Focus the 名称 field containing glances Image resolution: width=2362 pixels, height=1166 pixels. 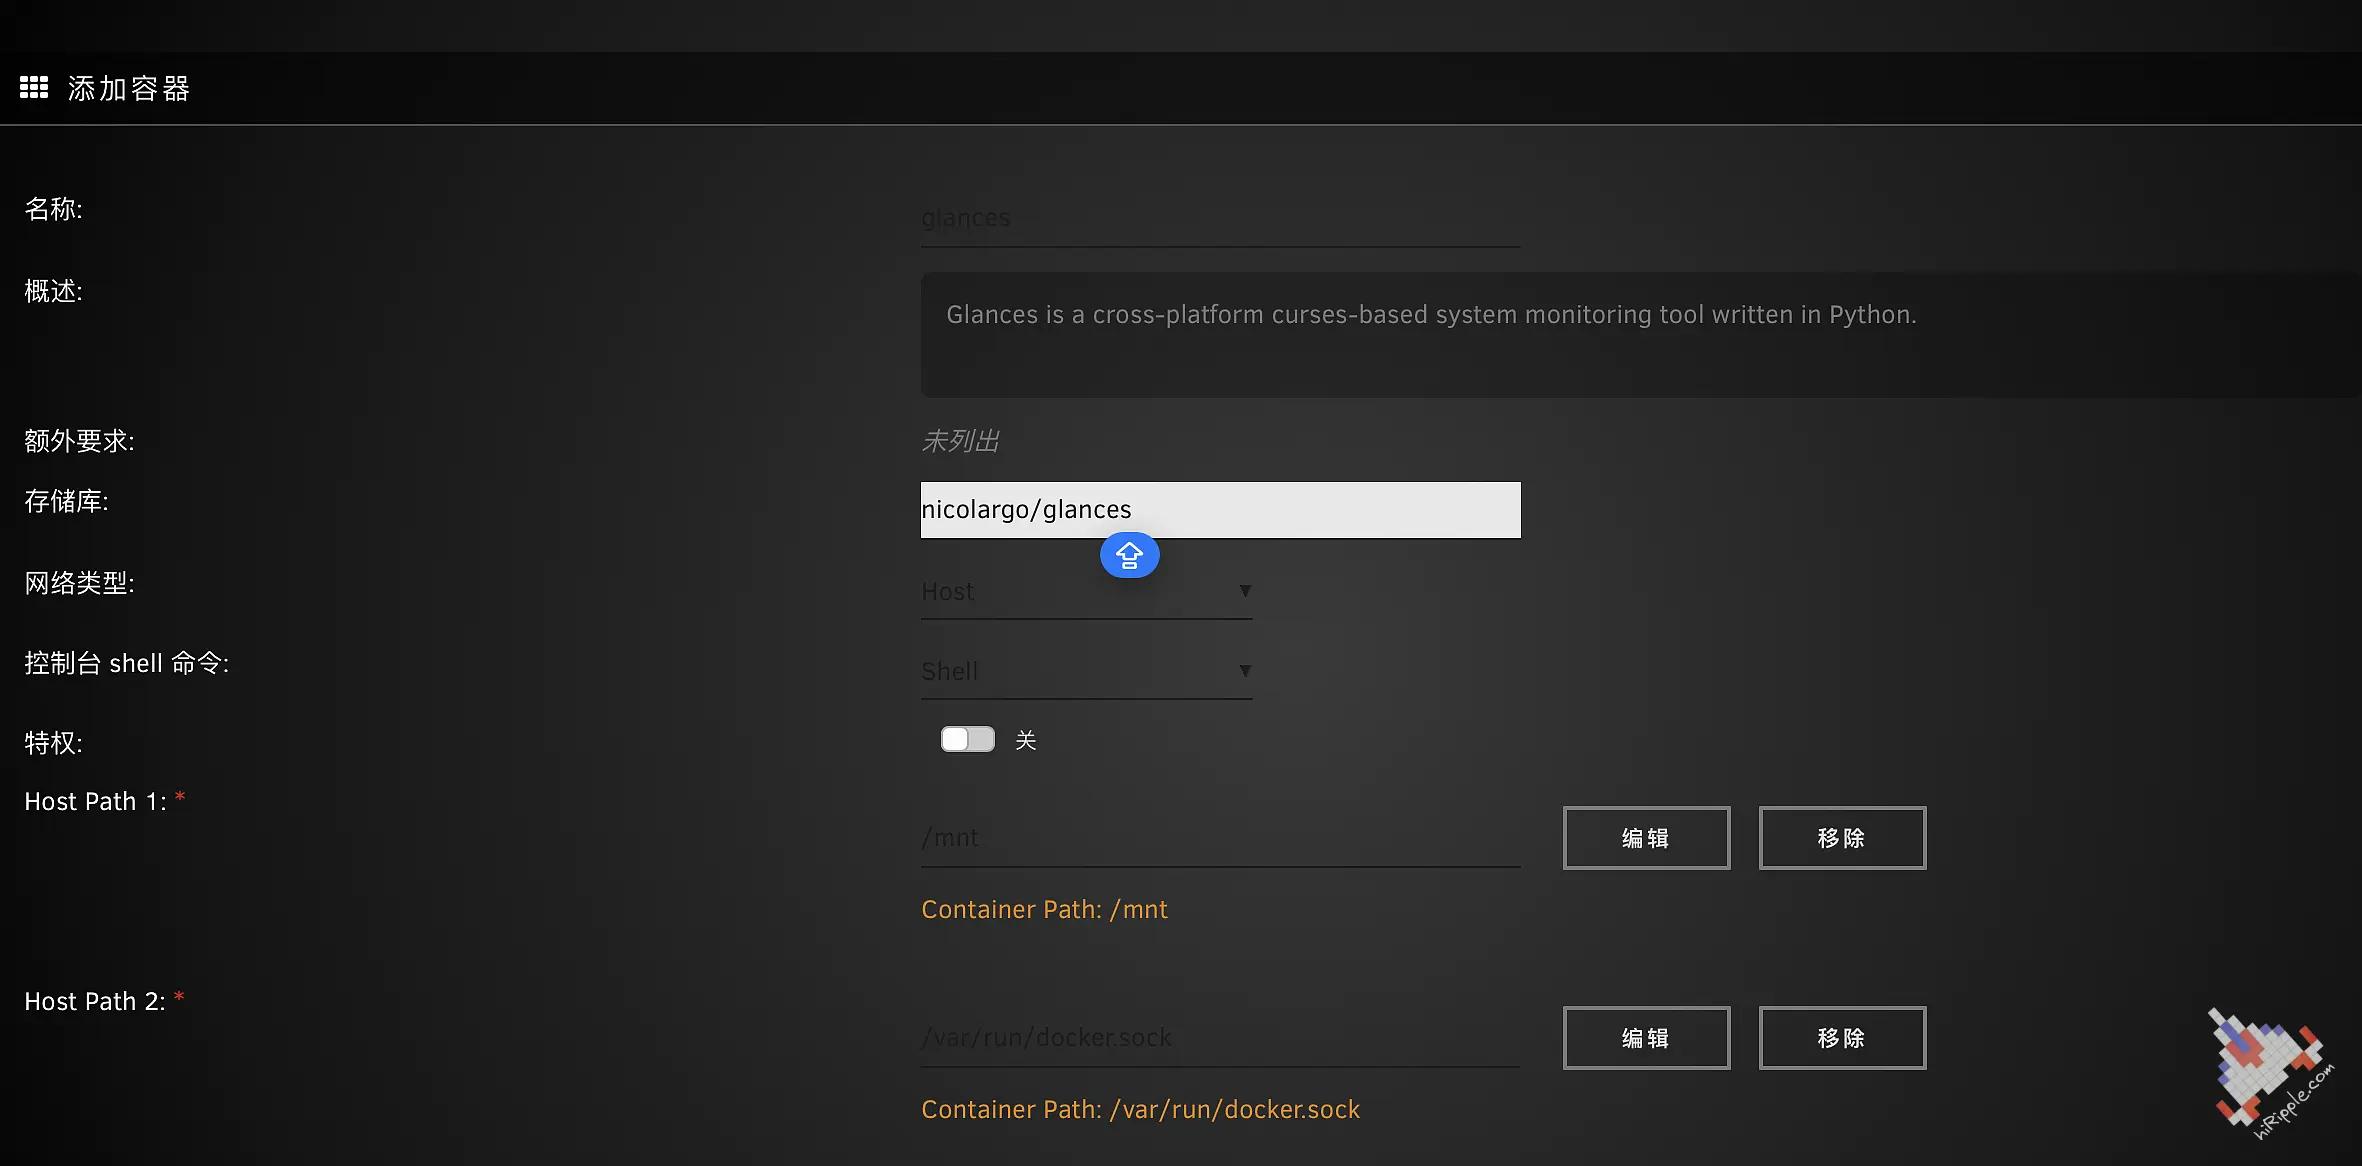1220,218
